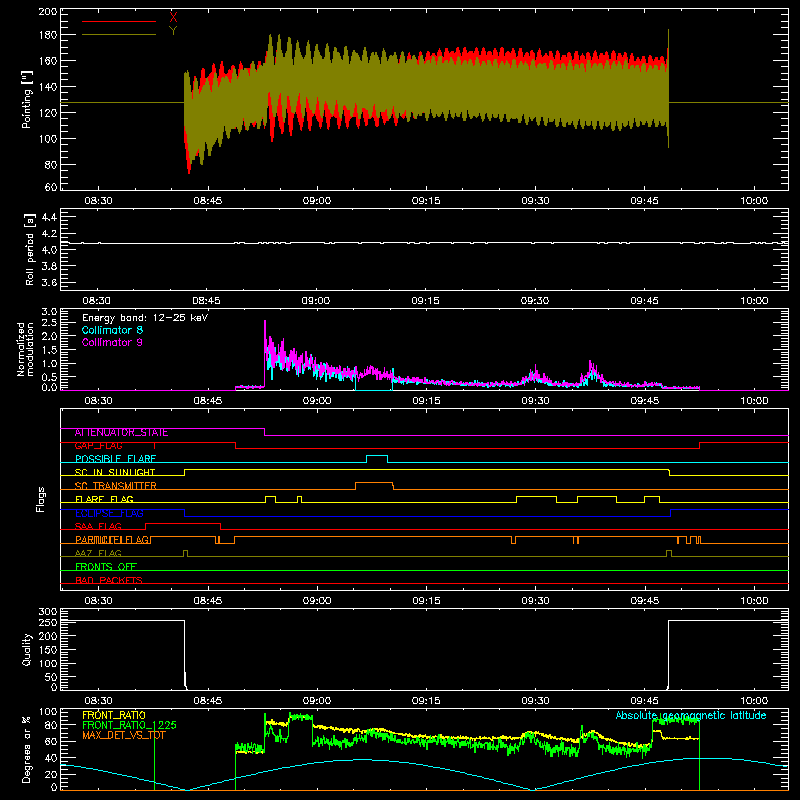Click the PARTICLE_FLAG label

click(x=112, y=540)
